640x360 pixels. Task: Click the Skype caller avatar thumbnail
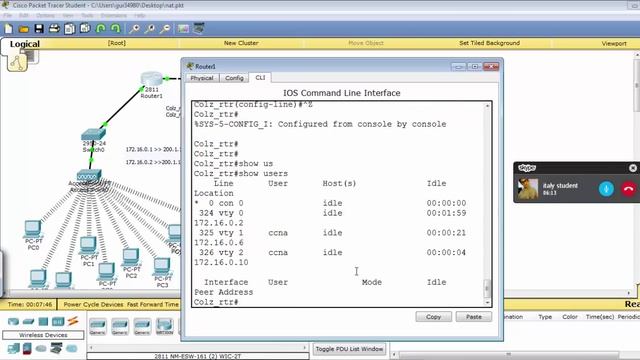(x=528, y=189)
